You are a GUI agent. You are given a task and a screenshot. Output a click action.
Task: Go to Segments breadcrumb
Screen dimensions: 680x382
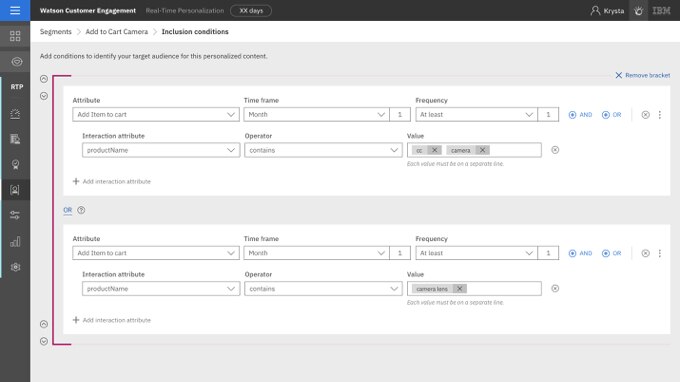[x=56, y=32]
